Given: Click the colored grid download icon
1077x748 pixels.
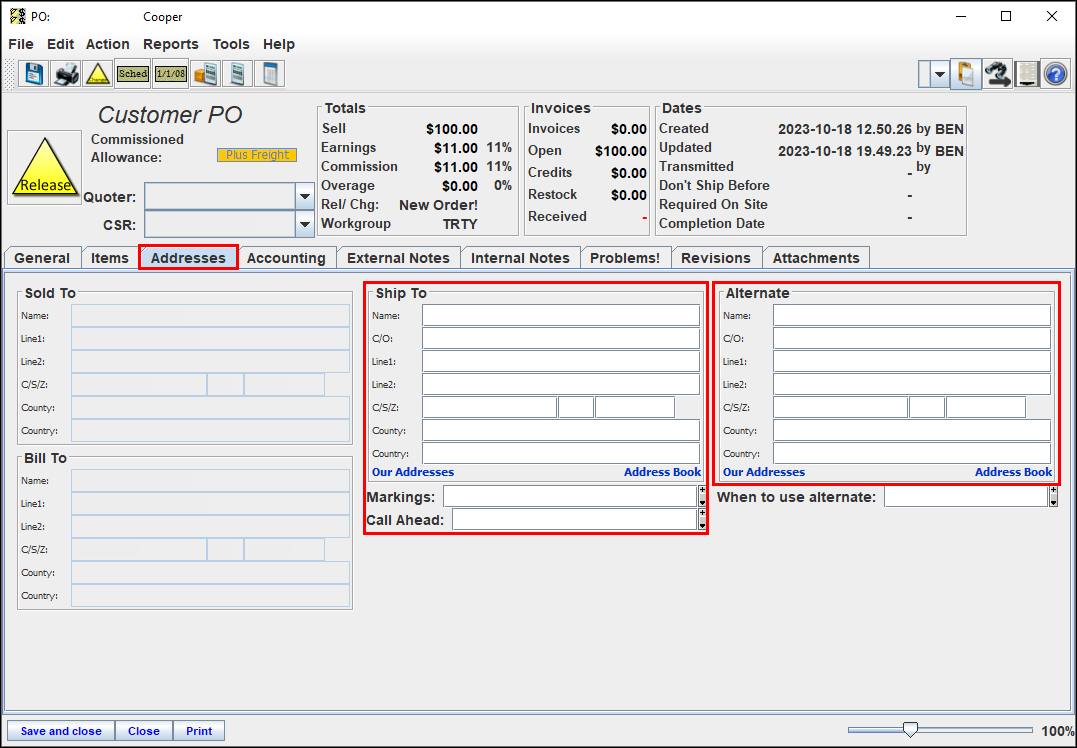Looking at the screenshot, I should 1026,73.
